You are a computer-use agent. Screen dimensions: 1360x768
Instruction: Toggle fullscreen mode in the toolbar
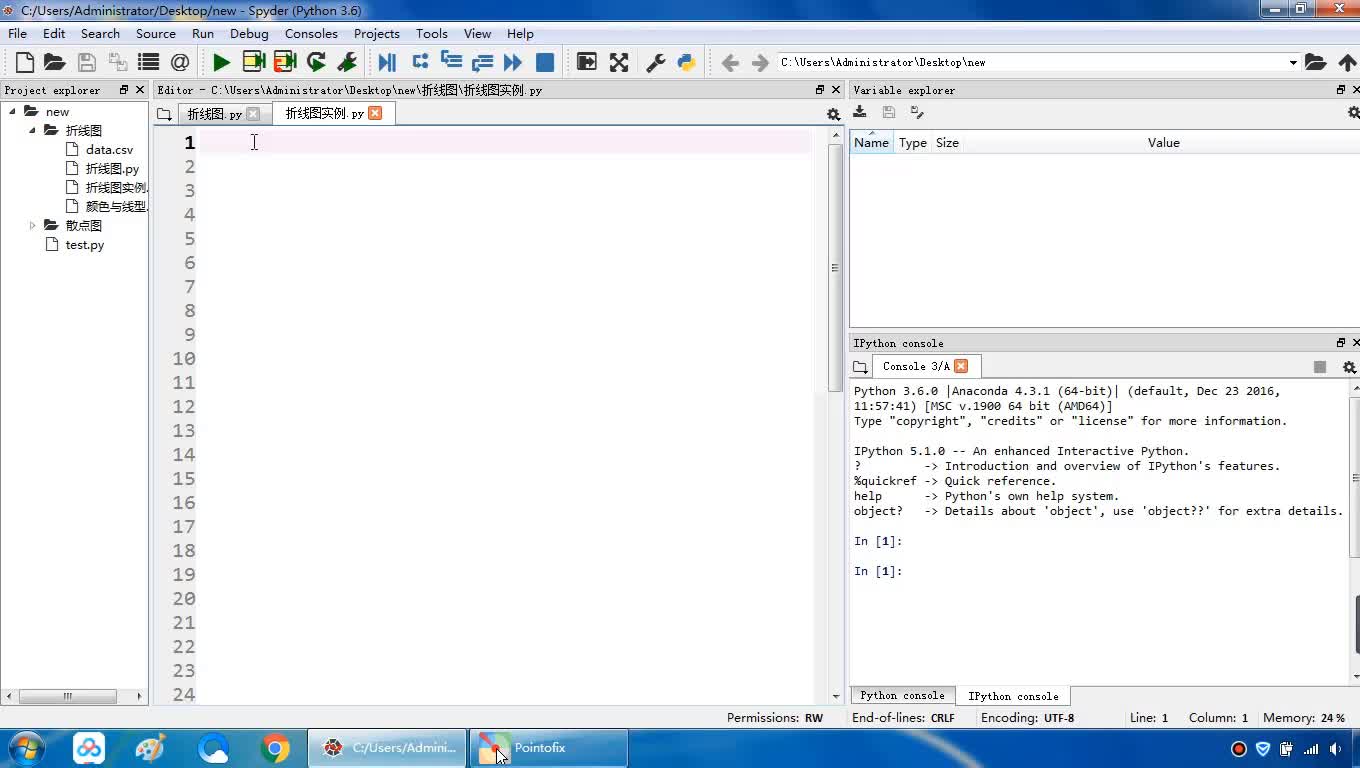click(619, 62)
